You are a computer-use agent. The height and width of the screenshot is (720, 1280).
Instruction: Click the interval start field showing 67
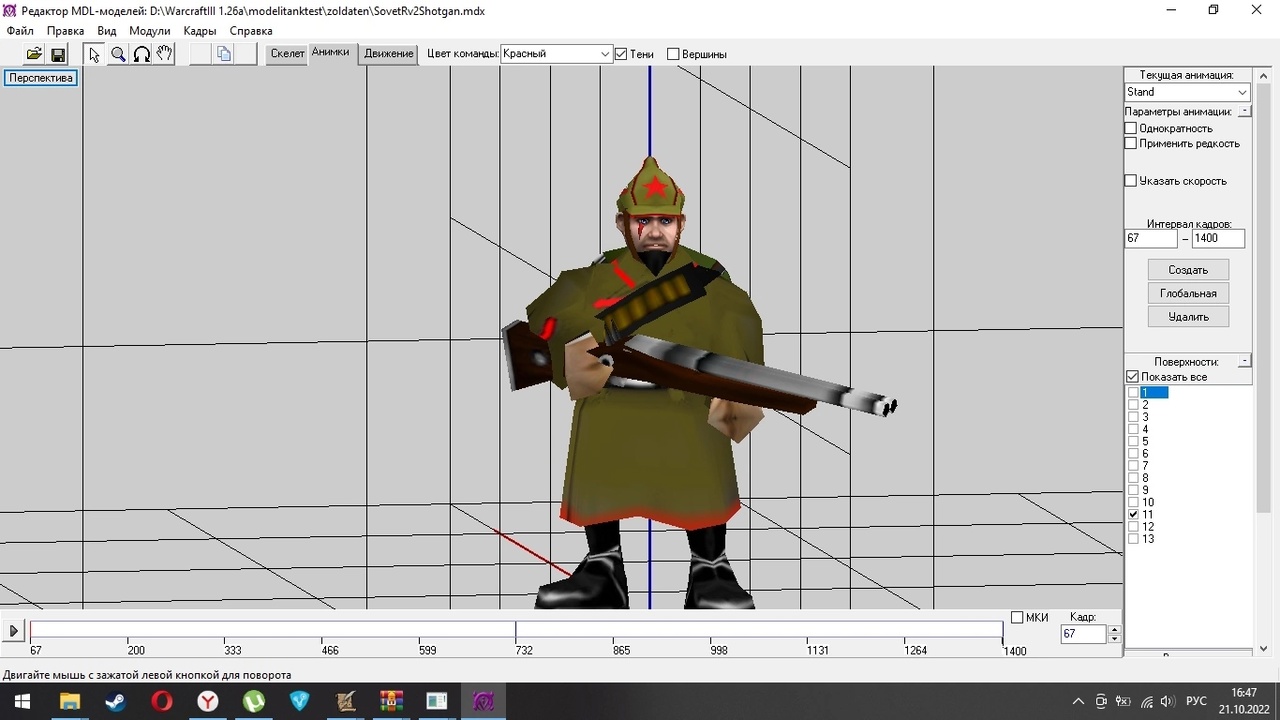[x=1151, y=238]
